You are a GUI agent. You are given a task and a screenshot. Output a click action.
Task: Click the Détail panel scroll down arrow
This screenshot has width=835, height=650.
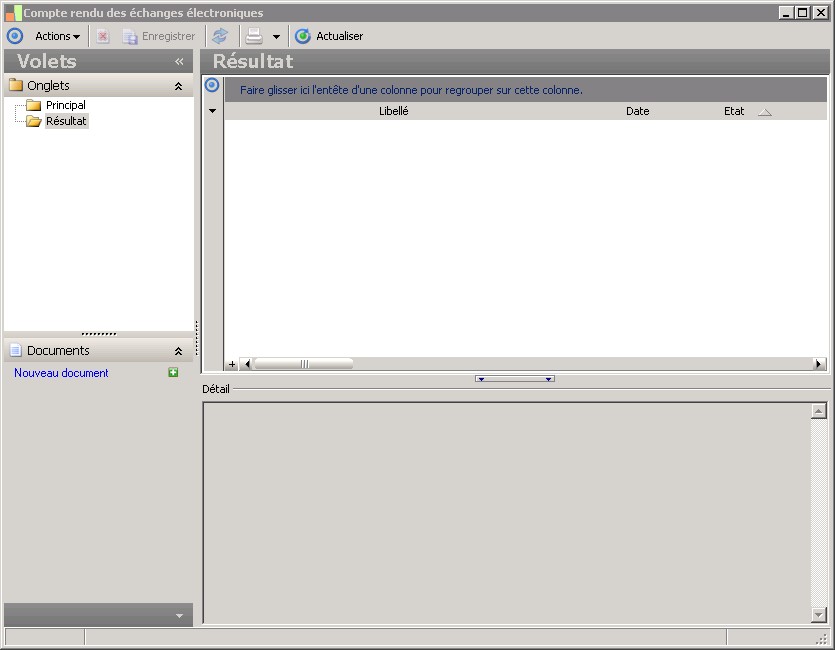pyautogui.click(x=818, y=615)
